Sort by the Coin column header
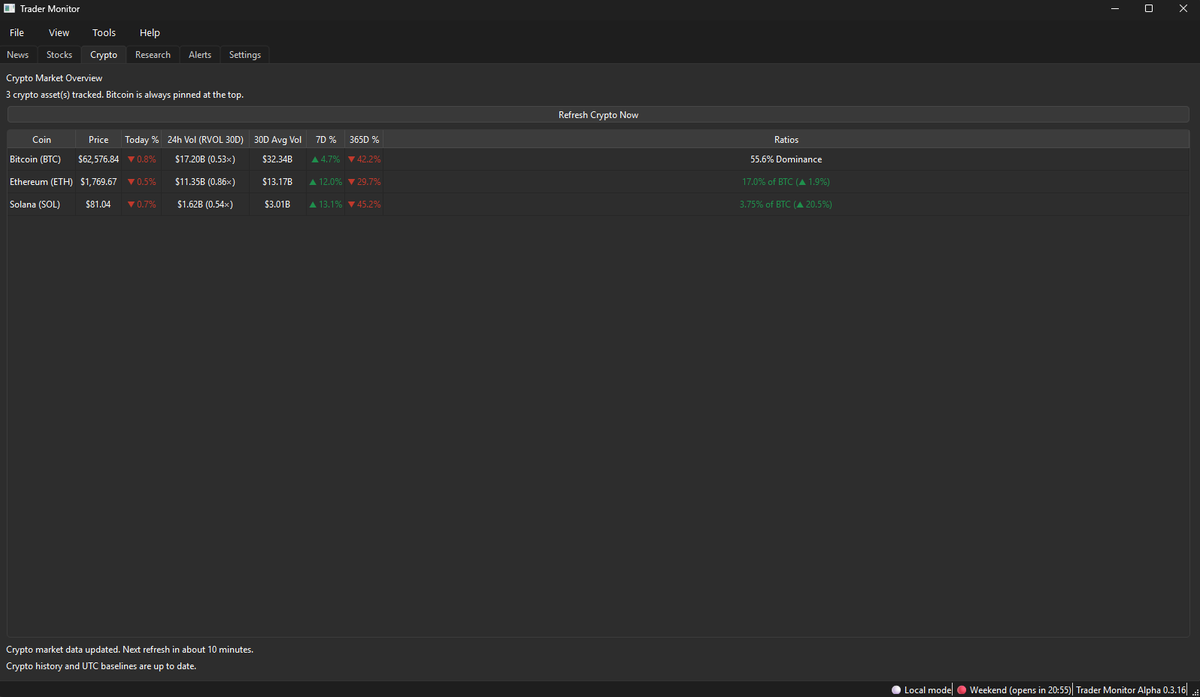Screen dimensions: 1200x697 pos(41,140)
